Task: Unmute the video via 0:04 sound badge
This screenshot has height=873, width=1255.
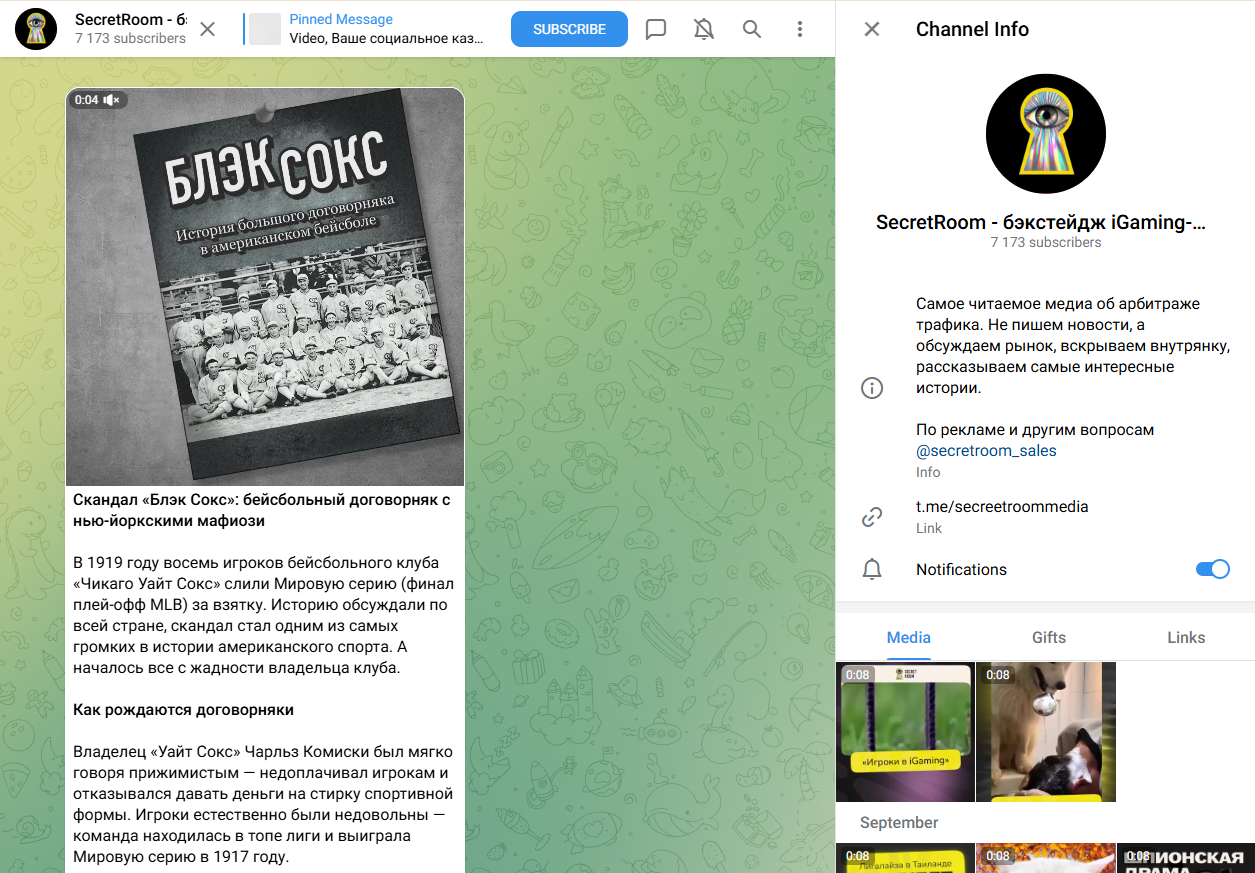Action: (x=97, y=100)
